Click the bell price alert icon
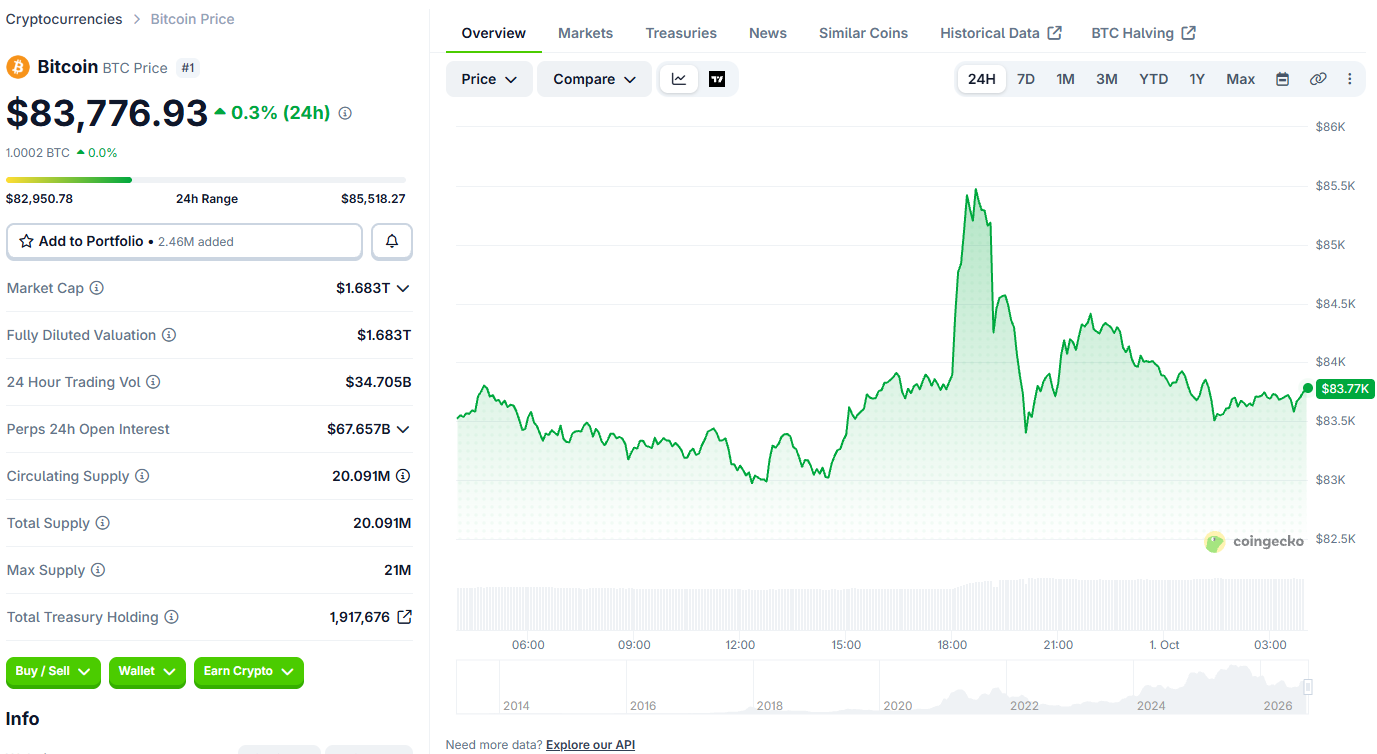This screenshot has height=754, width=1377. point(392,241)
